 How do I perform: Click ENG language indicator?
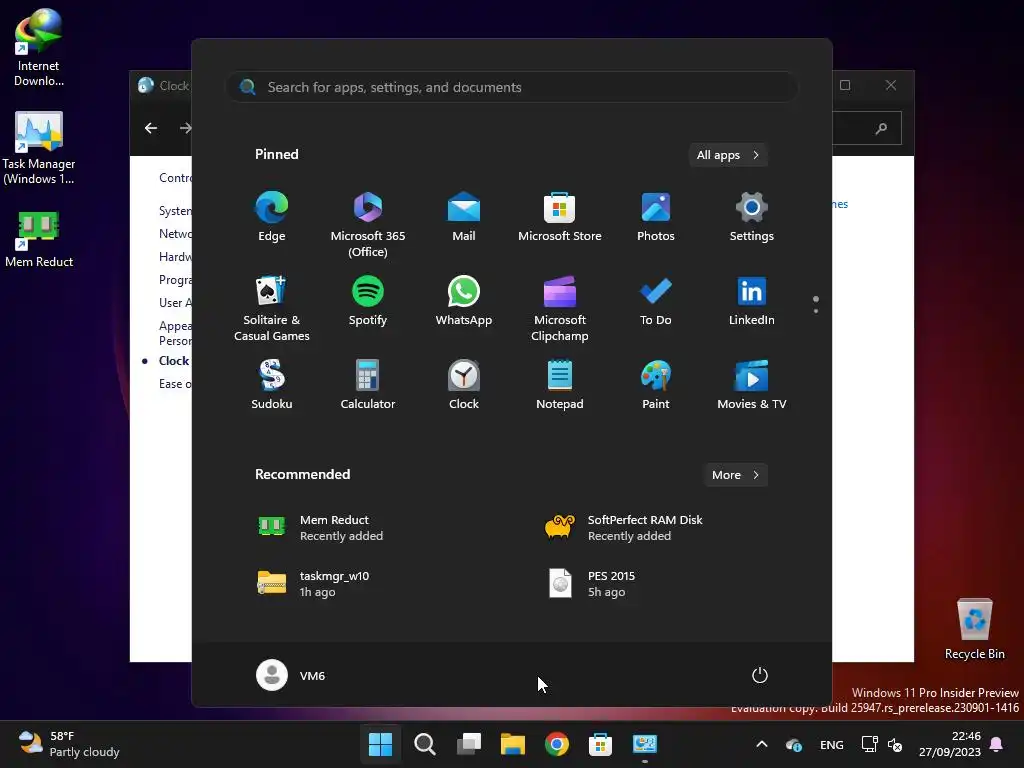(x=831, y=744)
